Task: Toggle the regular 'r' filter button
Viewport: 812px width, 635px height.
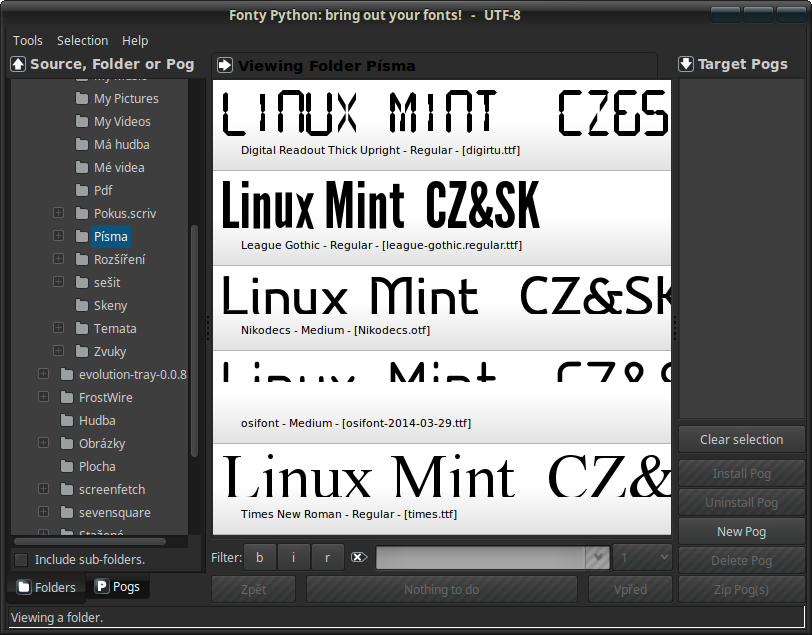Action: pos(327,557)
